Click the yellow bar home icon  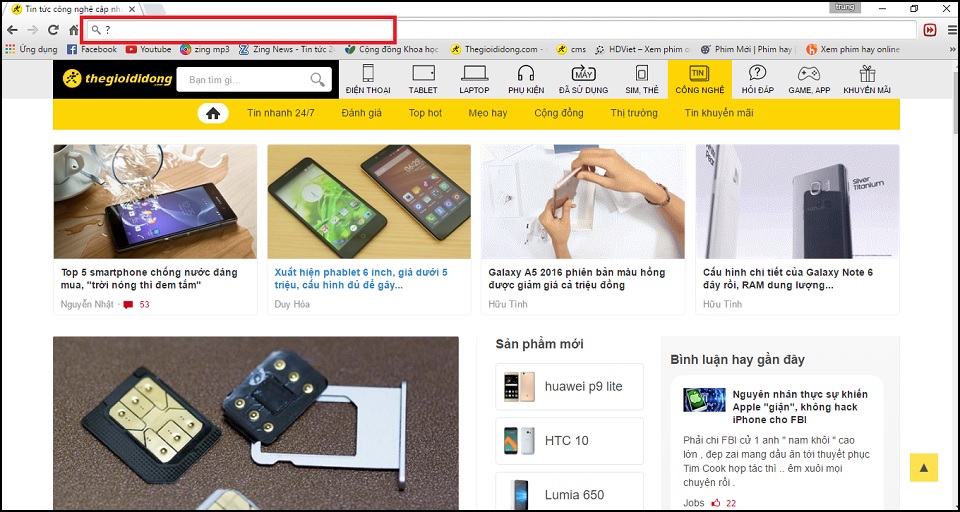[x=213, y=113]
